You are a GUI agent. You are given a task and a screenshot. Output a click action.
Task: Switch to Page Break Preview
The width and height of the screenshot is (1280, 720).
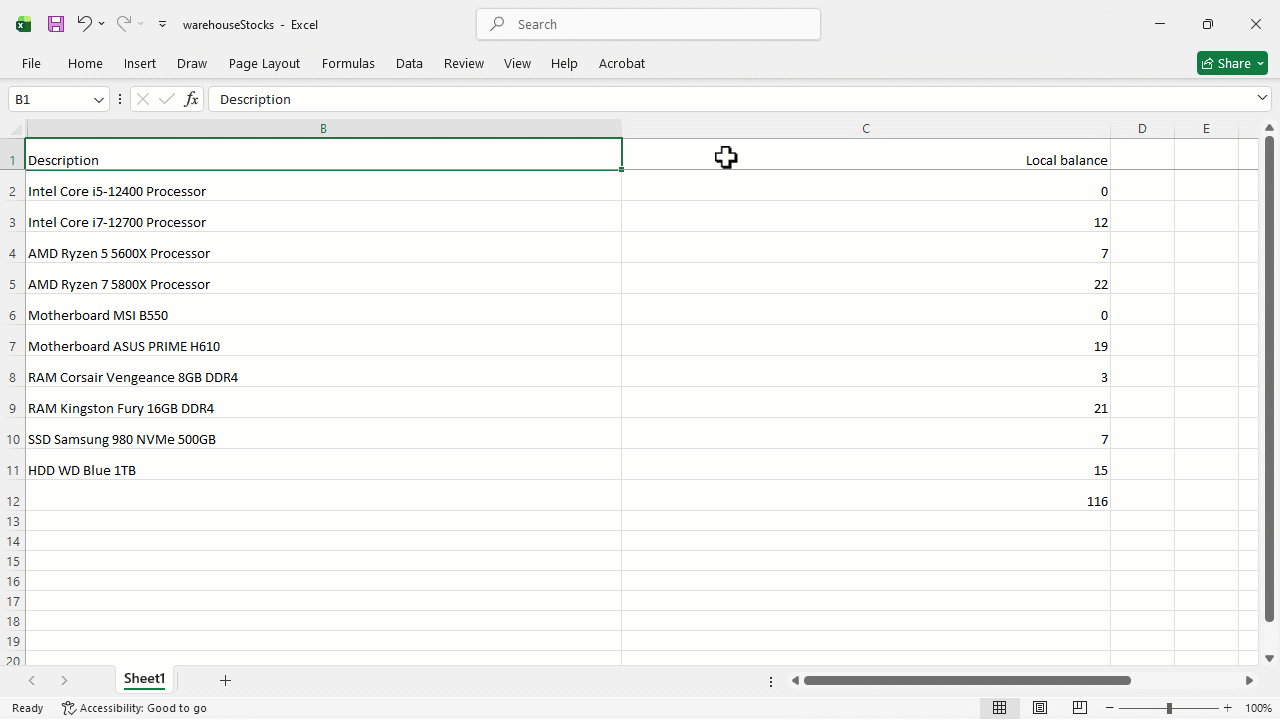[1080, 708]
